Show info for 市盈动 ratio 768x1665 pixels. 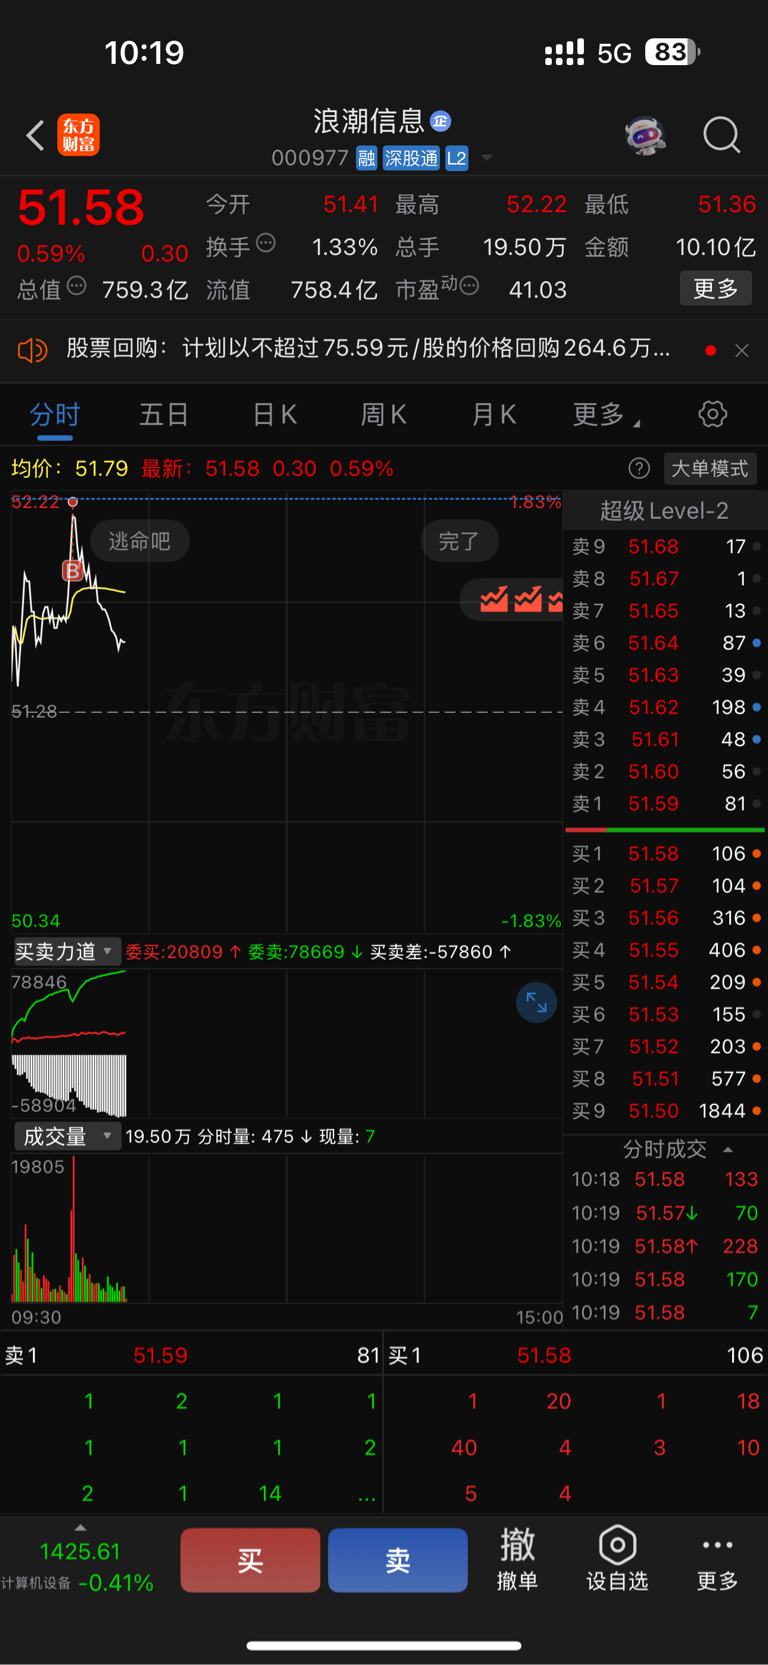(469, 287)
